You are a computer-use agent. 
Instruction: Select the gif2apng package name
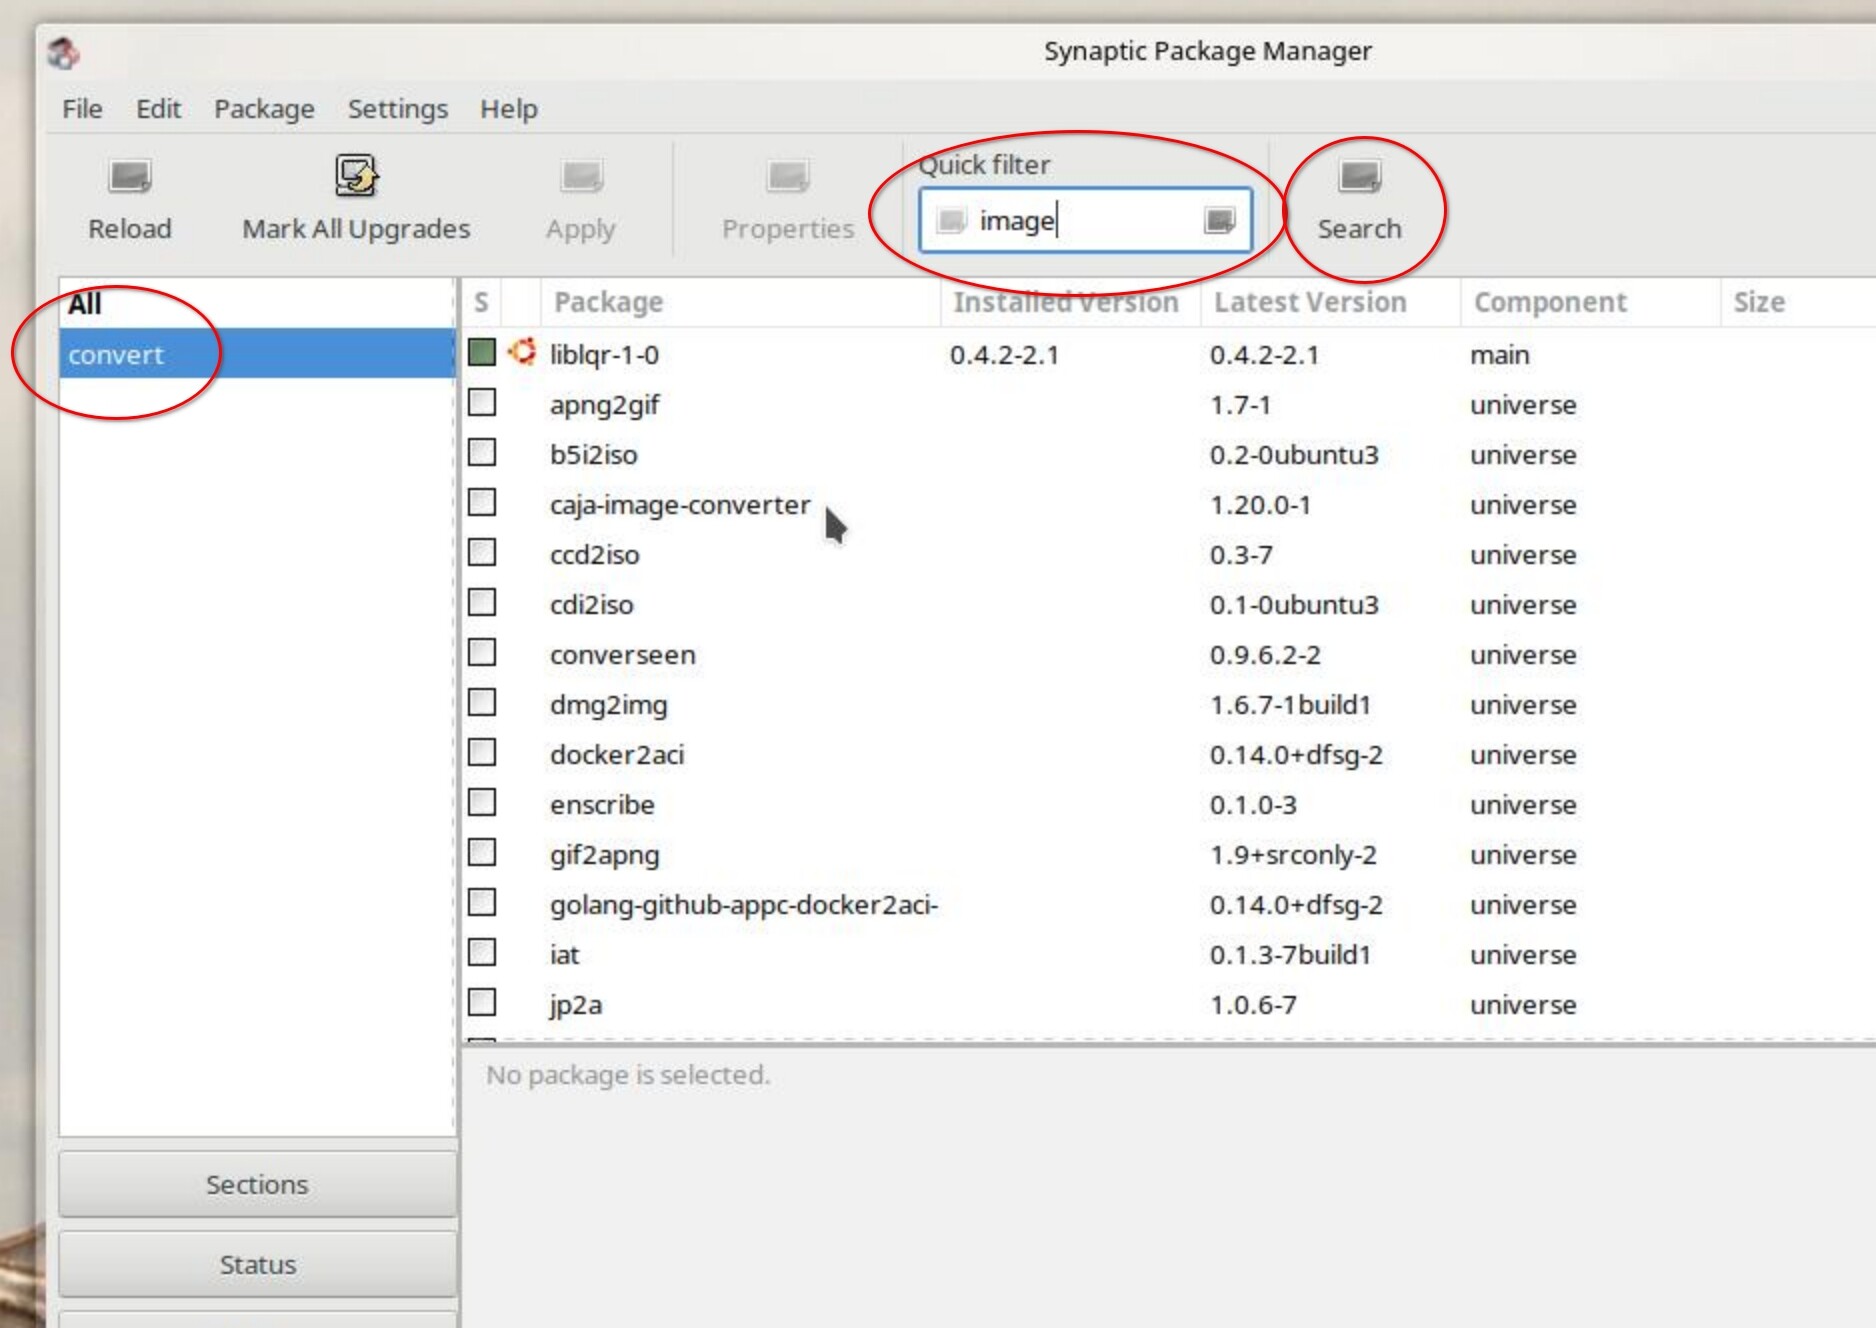tap(604, 855)
